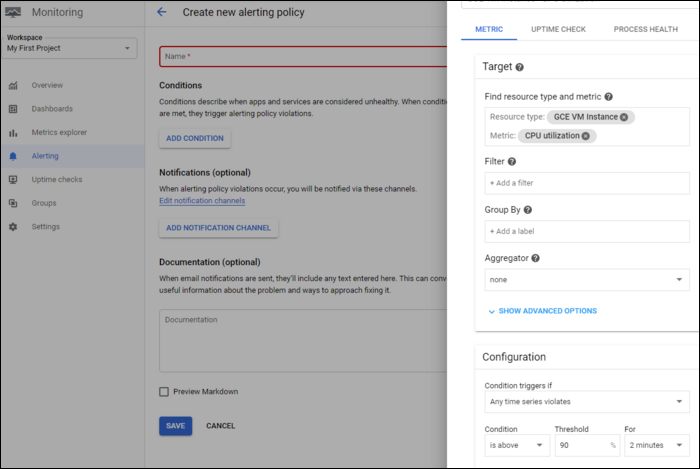Image resolution: width=700 pixels, height=469 pixels.
Task: Switch to the Uptime Check tab
Action: [558, 29]
